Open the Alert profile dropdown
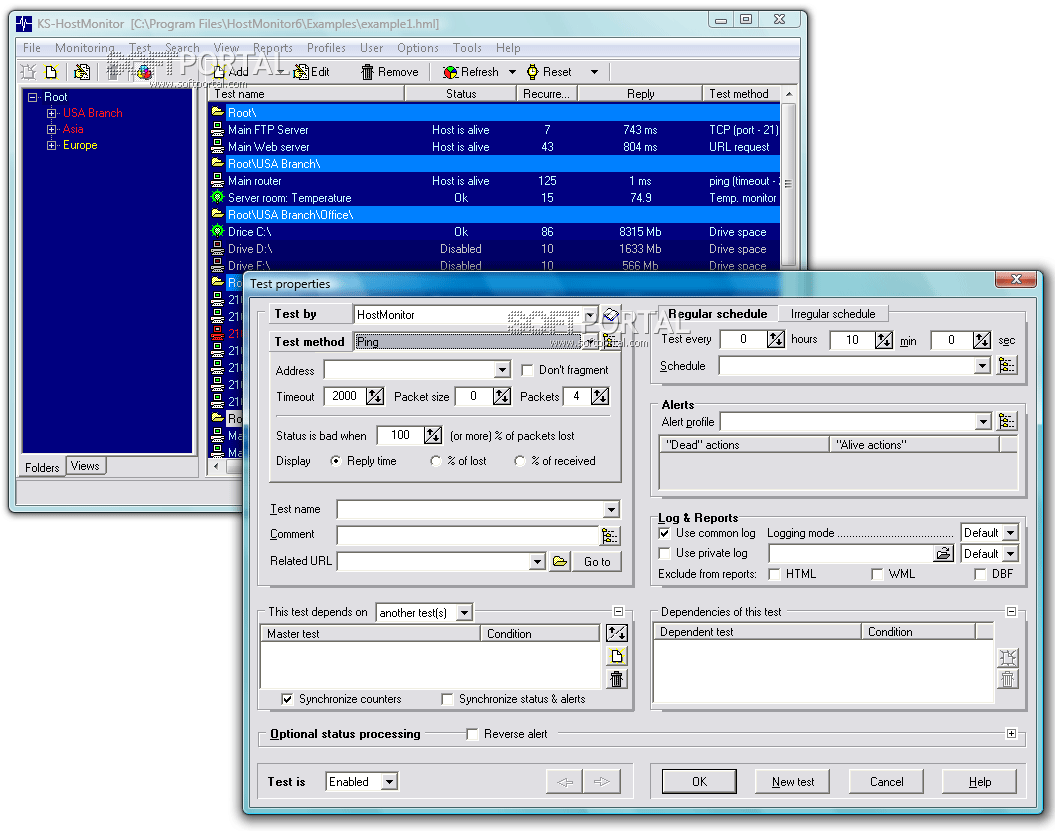The height and width of the screenshot is (831, 1055). tap(982, 422)
